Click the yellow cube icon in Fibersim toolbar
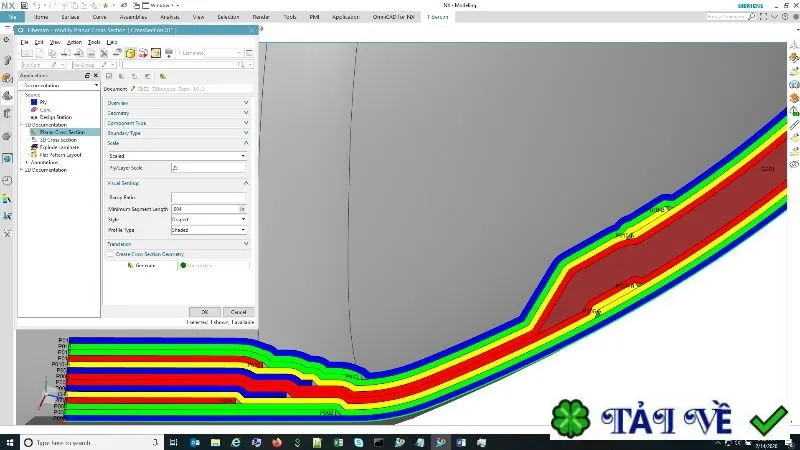Viewport: 800px width, 450px height. [x=130, y=53]
